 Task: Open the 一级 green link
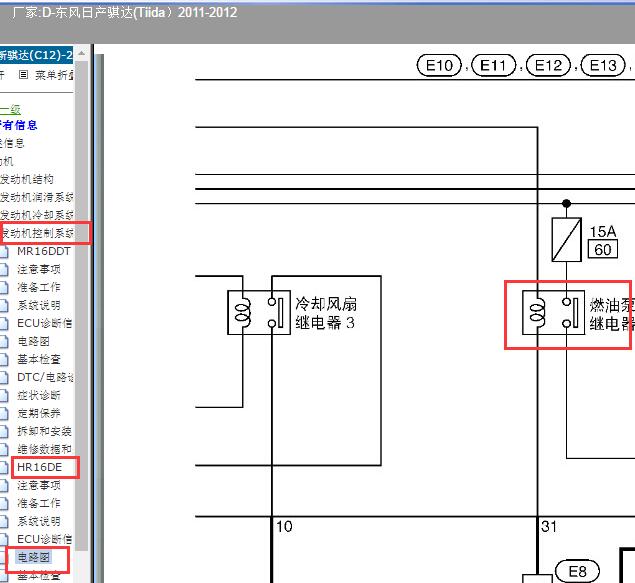pos(10,109)
